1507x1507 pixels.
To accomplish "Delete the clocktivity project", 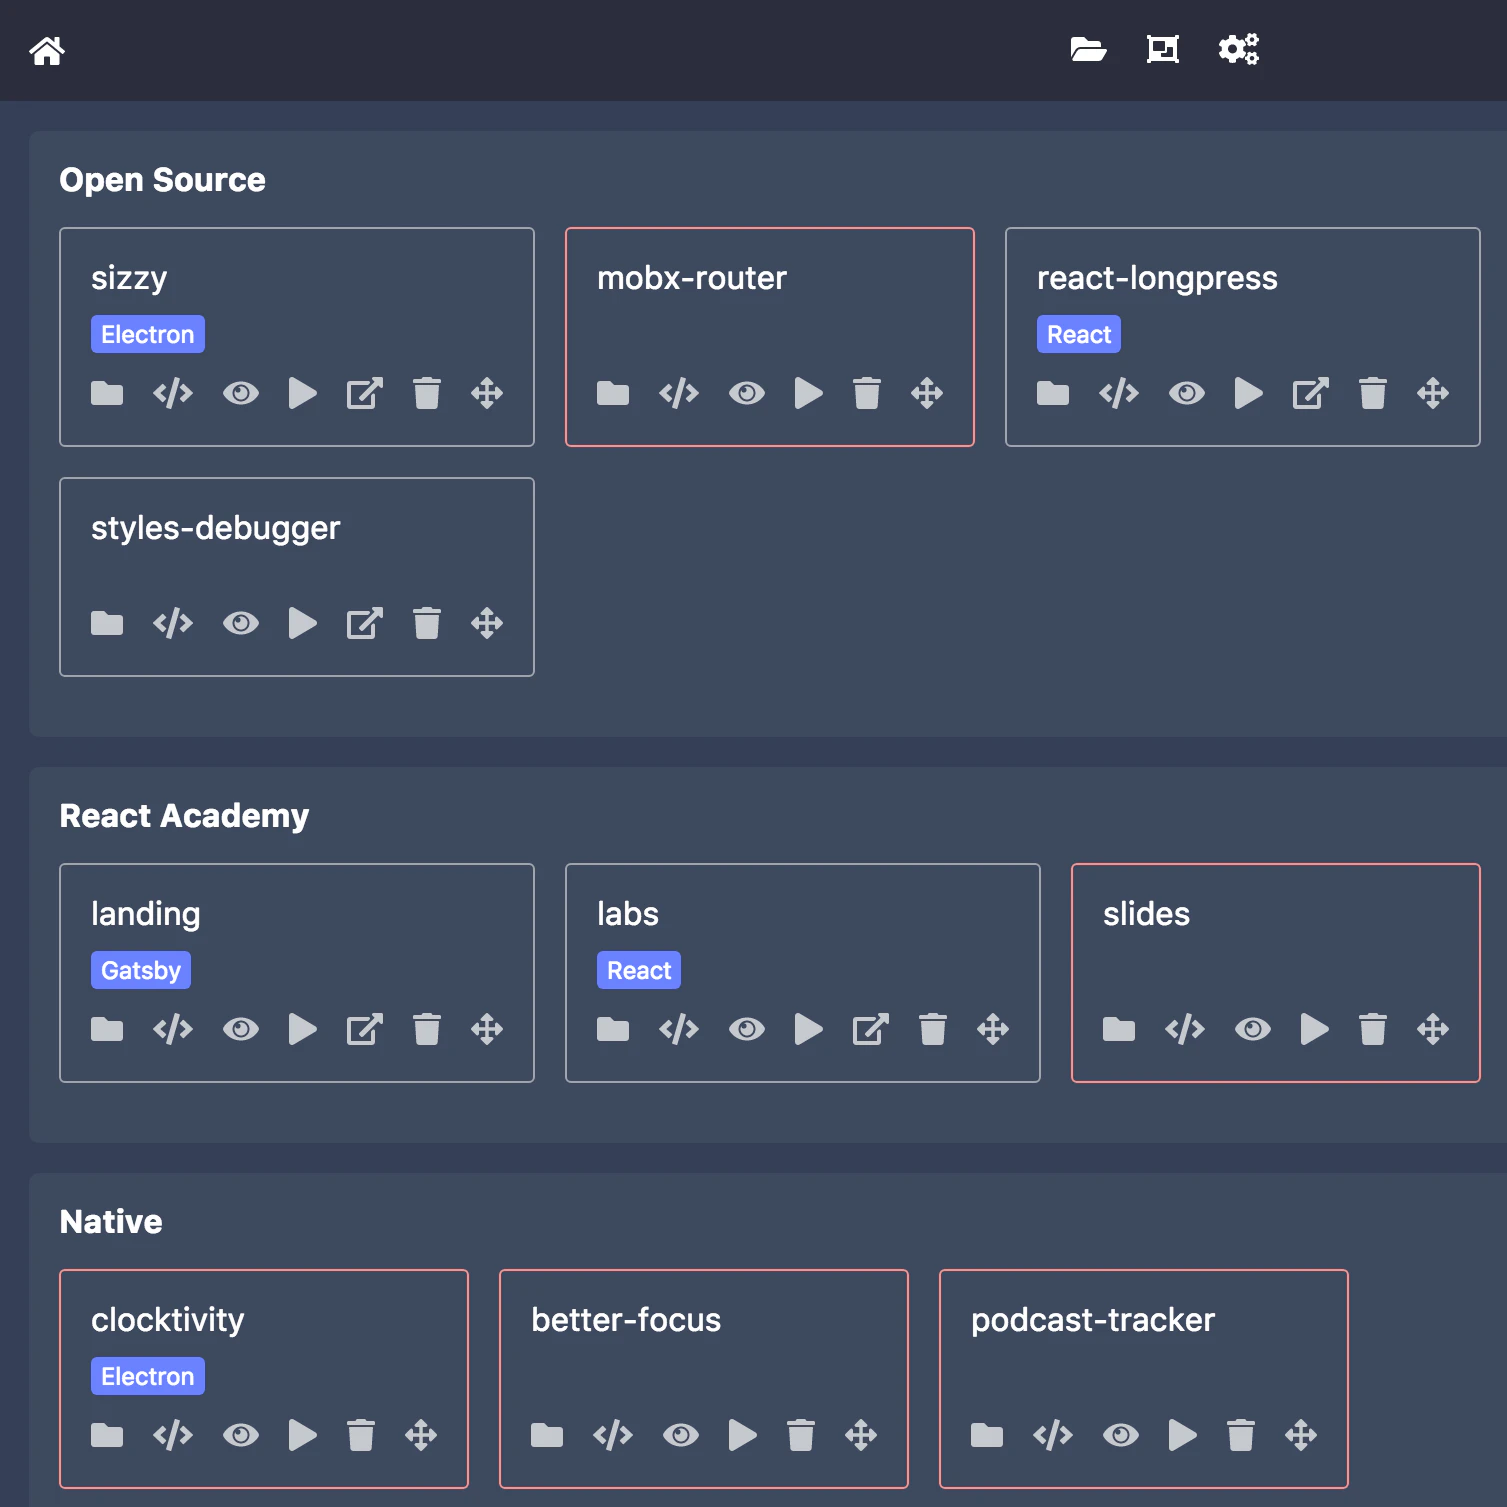I will 361,1435.
